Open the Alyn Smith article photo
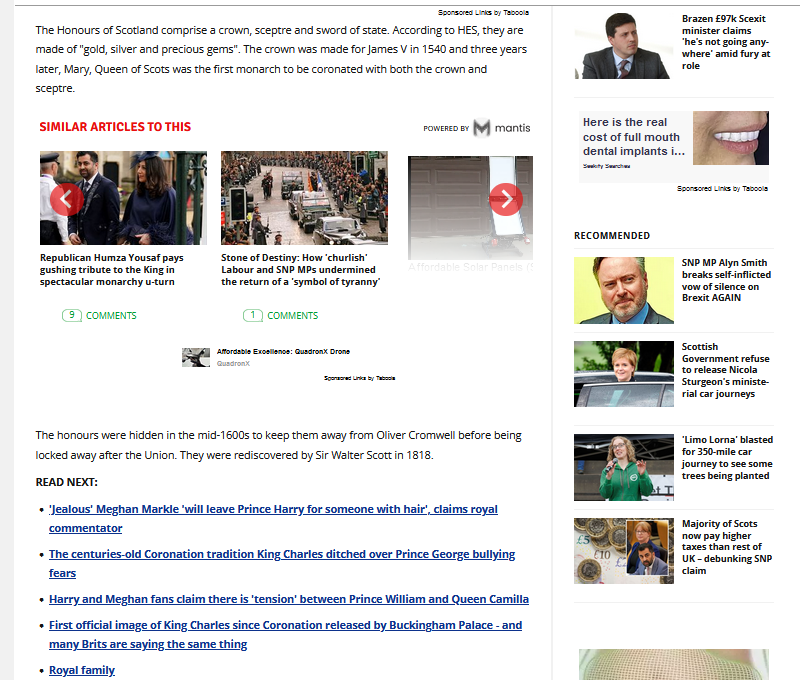The width and height of the screenshot is (800, 680). pyautogui.click(x=623, y=290)
